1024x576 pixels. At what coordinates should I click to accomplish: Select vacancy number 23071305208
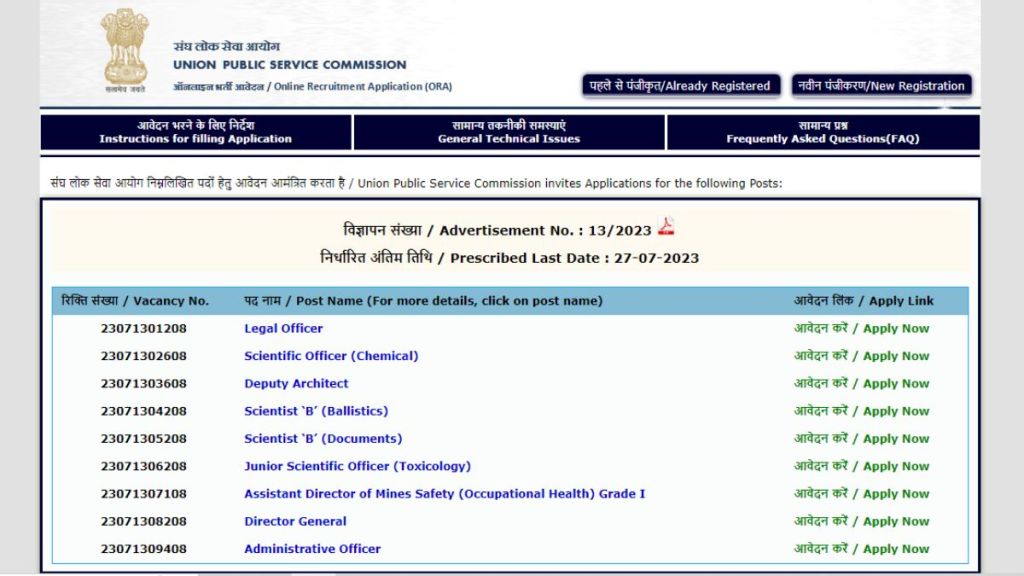pos(144,438)
